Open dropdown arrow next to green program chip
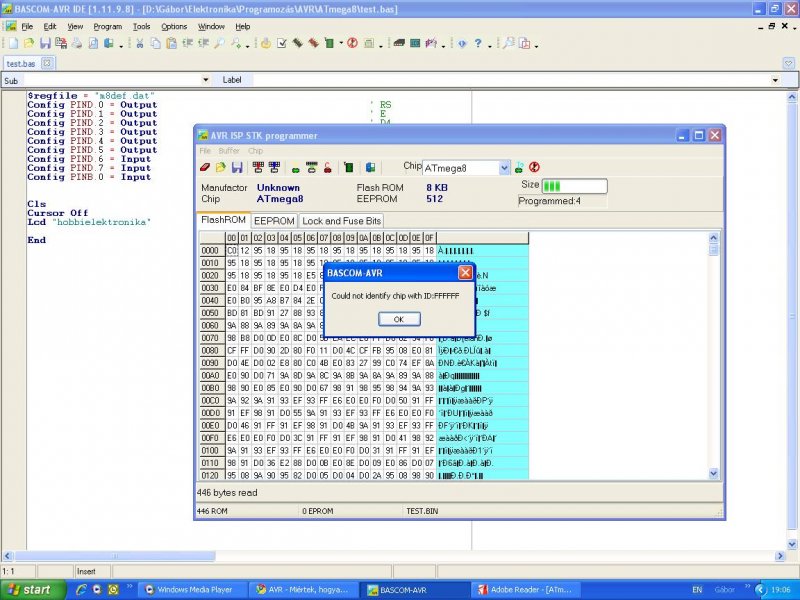 (x=341, y=44)
